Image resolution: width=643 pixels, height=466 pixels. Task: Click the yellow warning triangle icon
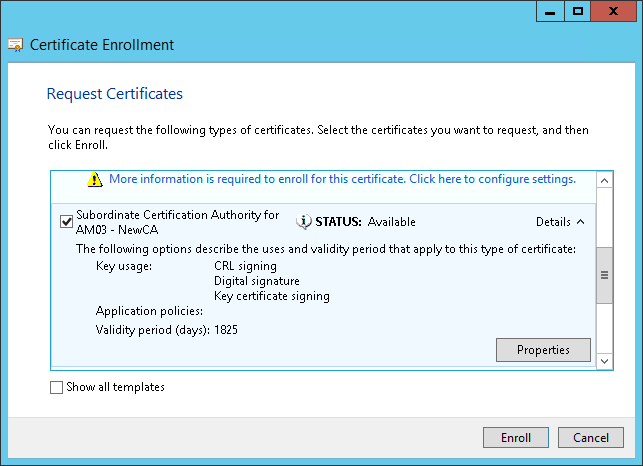point(94,180)
